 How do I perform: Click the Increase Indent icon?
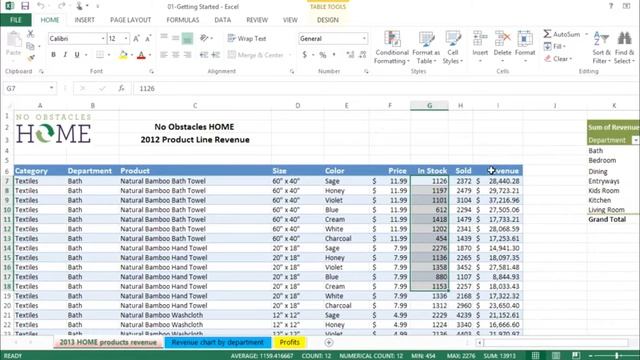coord(216,55)
